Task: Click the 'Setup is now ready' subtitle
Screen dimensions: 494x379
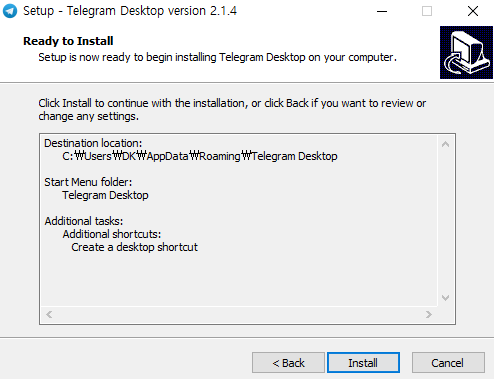Action: pos(217,57)
